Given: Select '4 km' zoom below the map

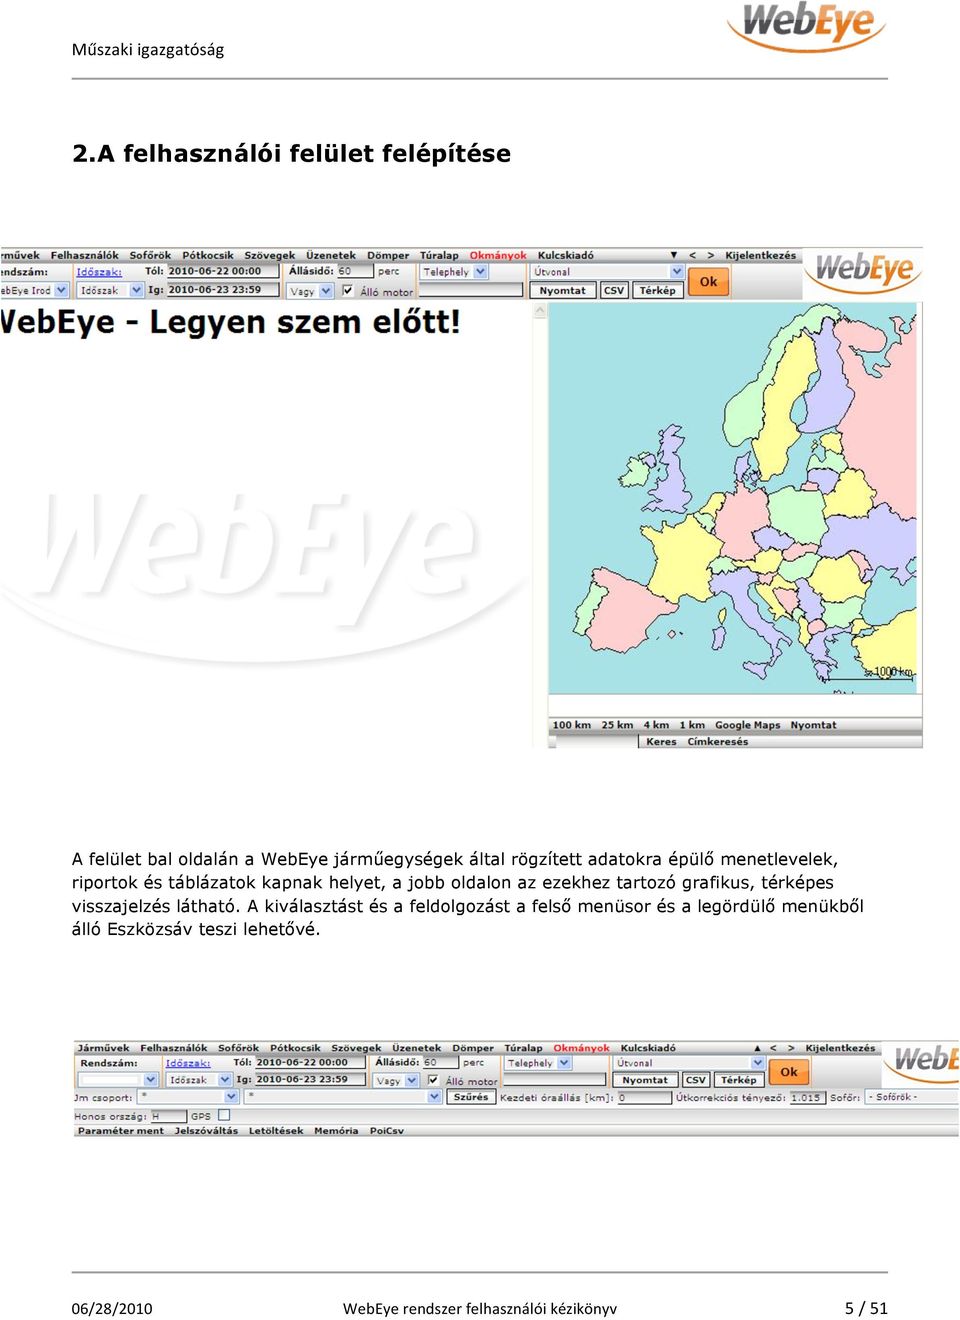Looking at the screenshot, I should coord(656,726).
